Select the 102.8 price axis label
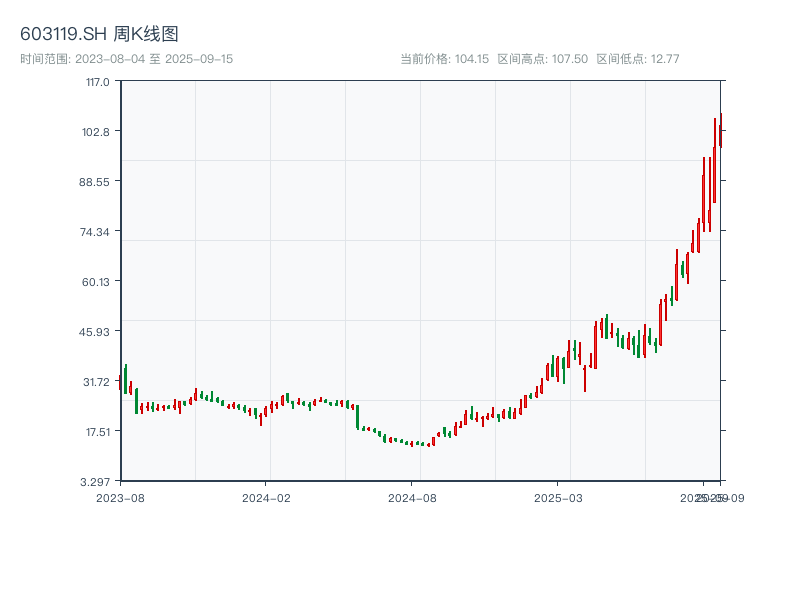Viewport: 800px width, 600px height. [97, 131]
